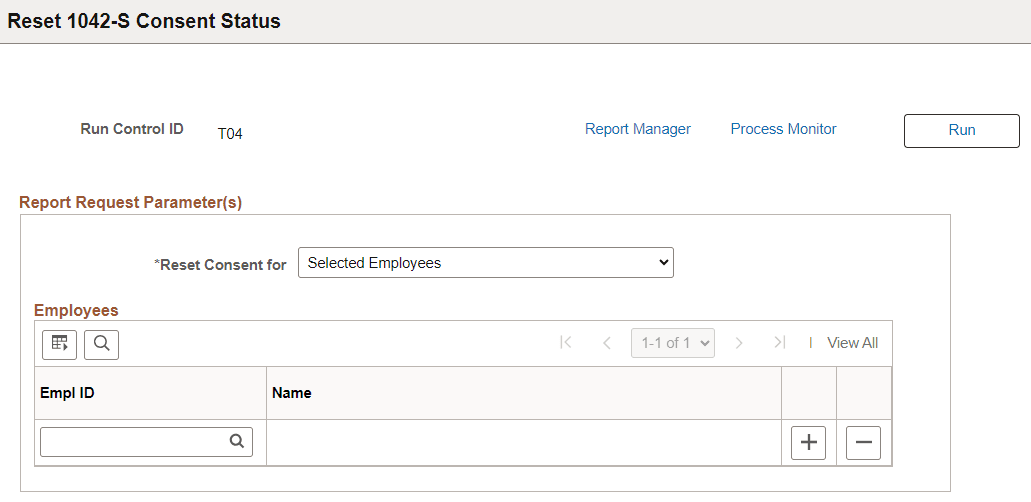The height and width of the screenshot is (502, 1031).
Task: Click the Run Control ID value T04
Action: coord(230,134)
